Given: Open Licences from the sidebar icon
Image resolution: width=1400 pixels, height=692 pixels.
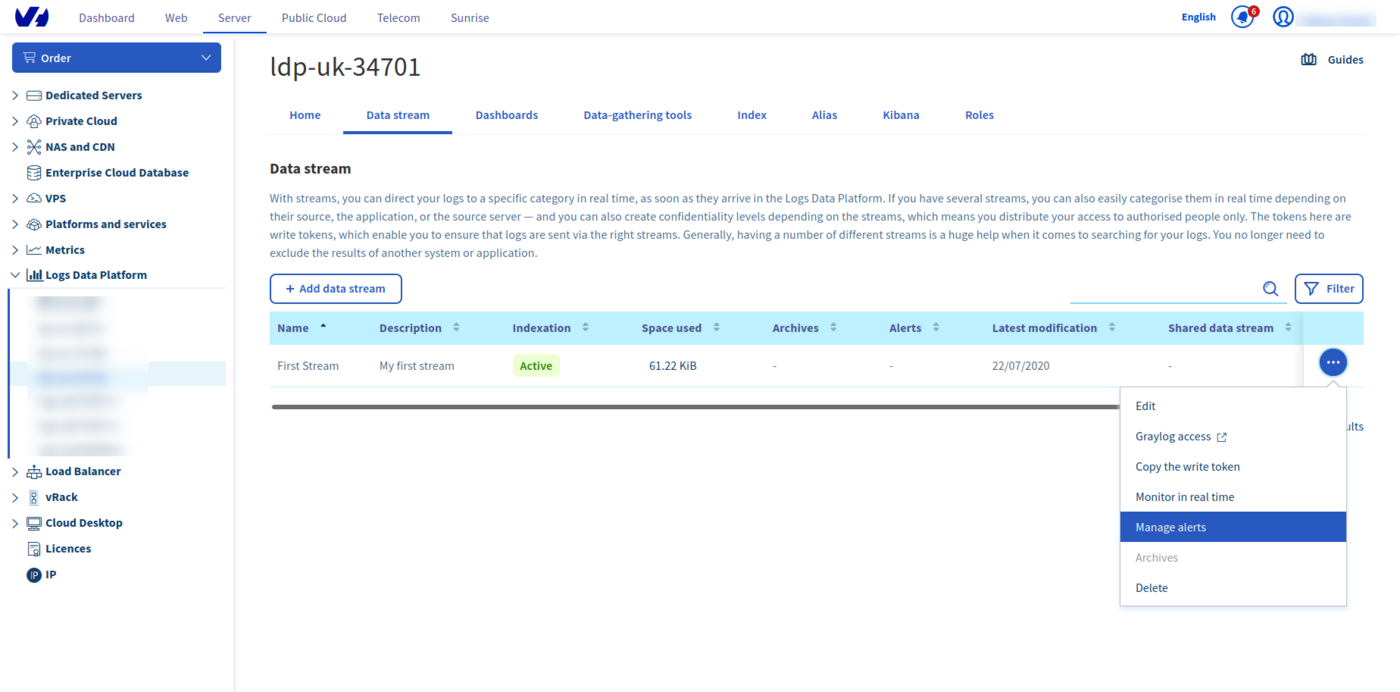Looking at the screenshot, I should [x=34, y=549].
